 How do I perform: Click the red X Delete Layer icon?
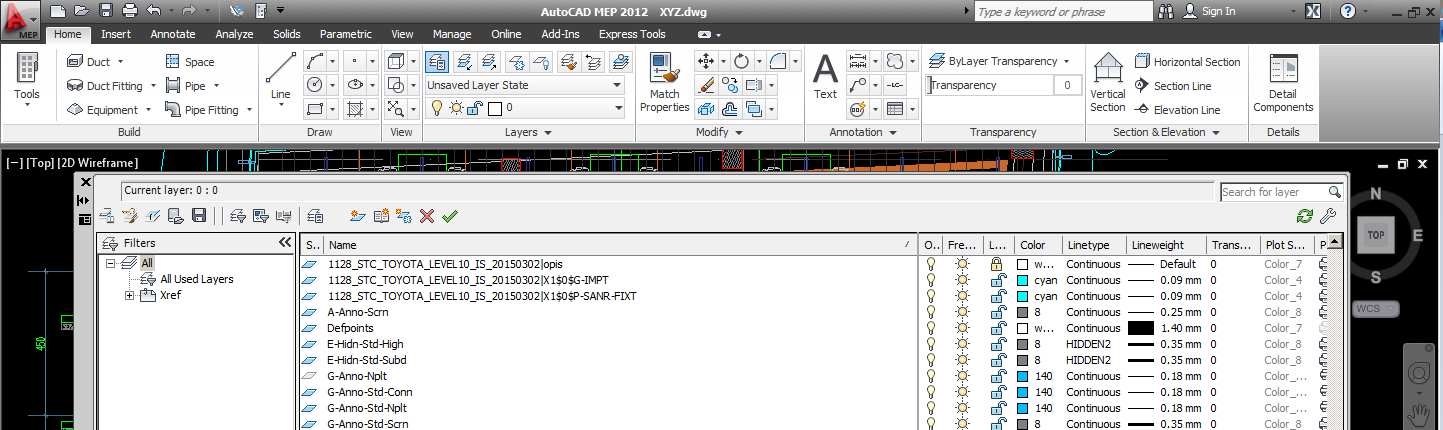427,215
